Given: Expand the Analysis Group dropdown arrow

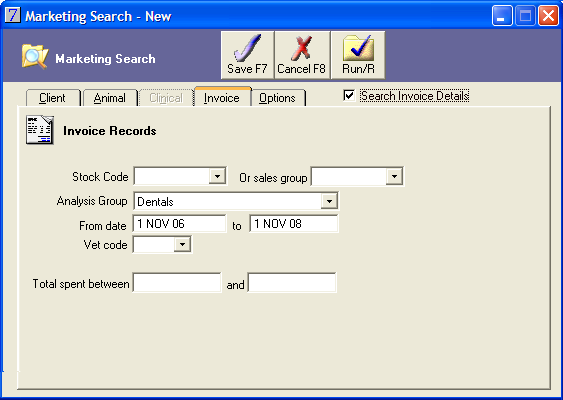Looking at the screenshot, I should pos(329,201).
